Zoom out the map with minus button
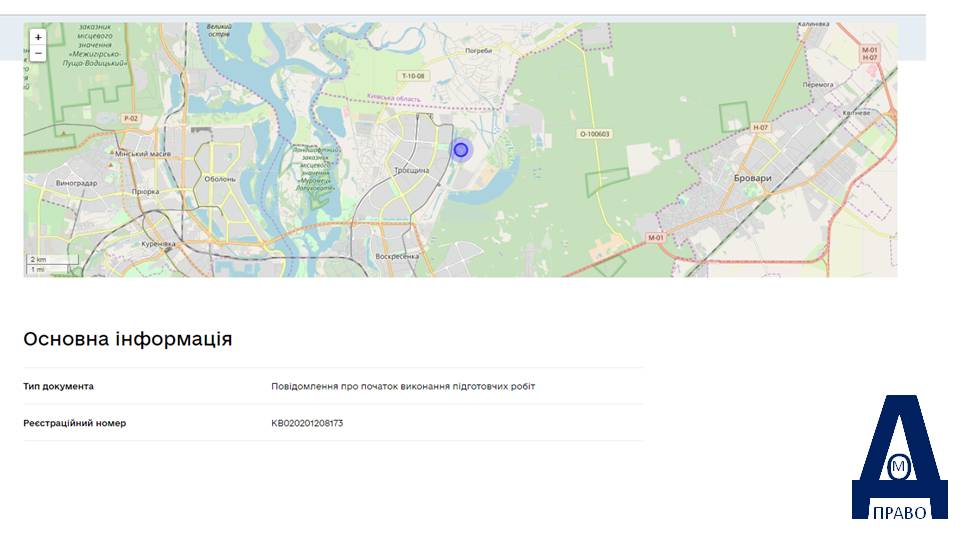Image resolution: width=960 pixels, height=540 pixels. pos(38,53)
